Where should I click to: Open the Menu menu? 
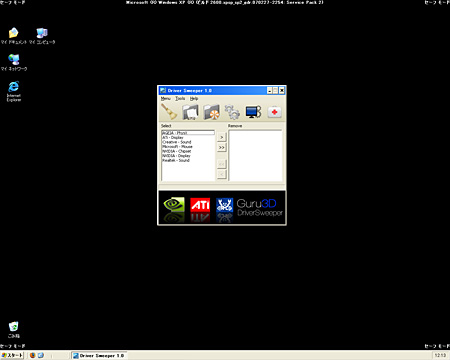click(166, 99)
